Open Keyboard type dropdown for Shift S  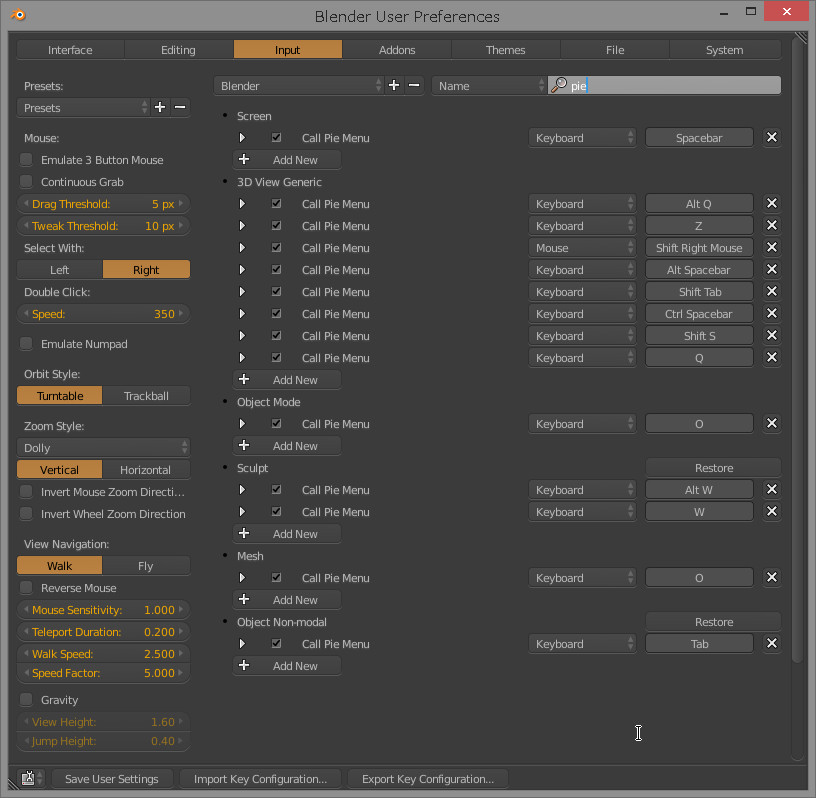[582, 336]
